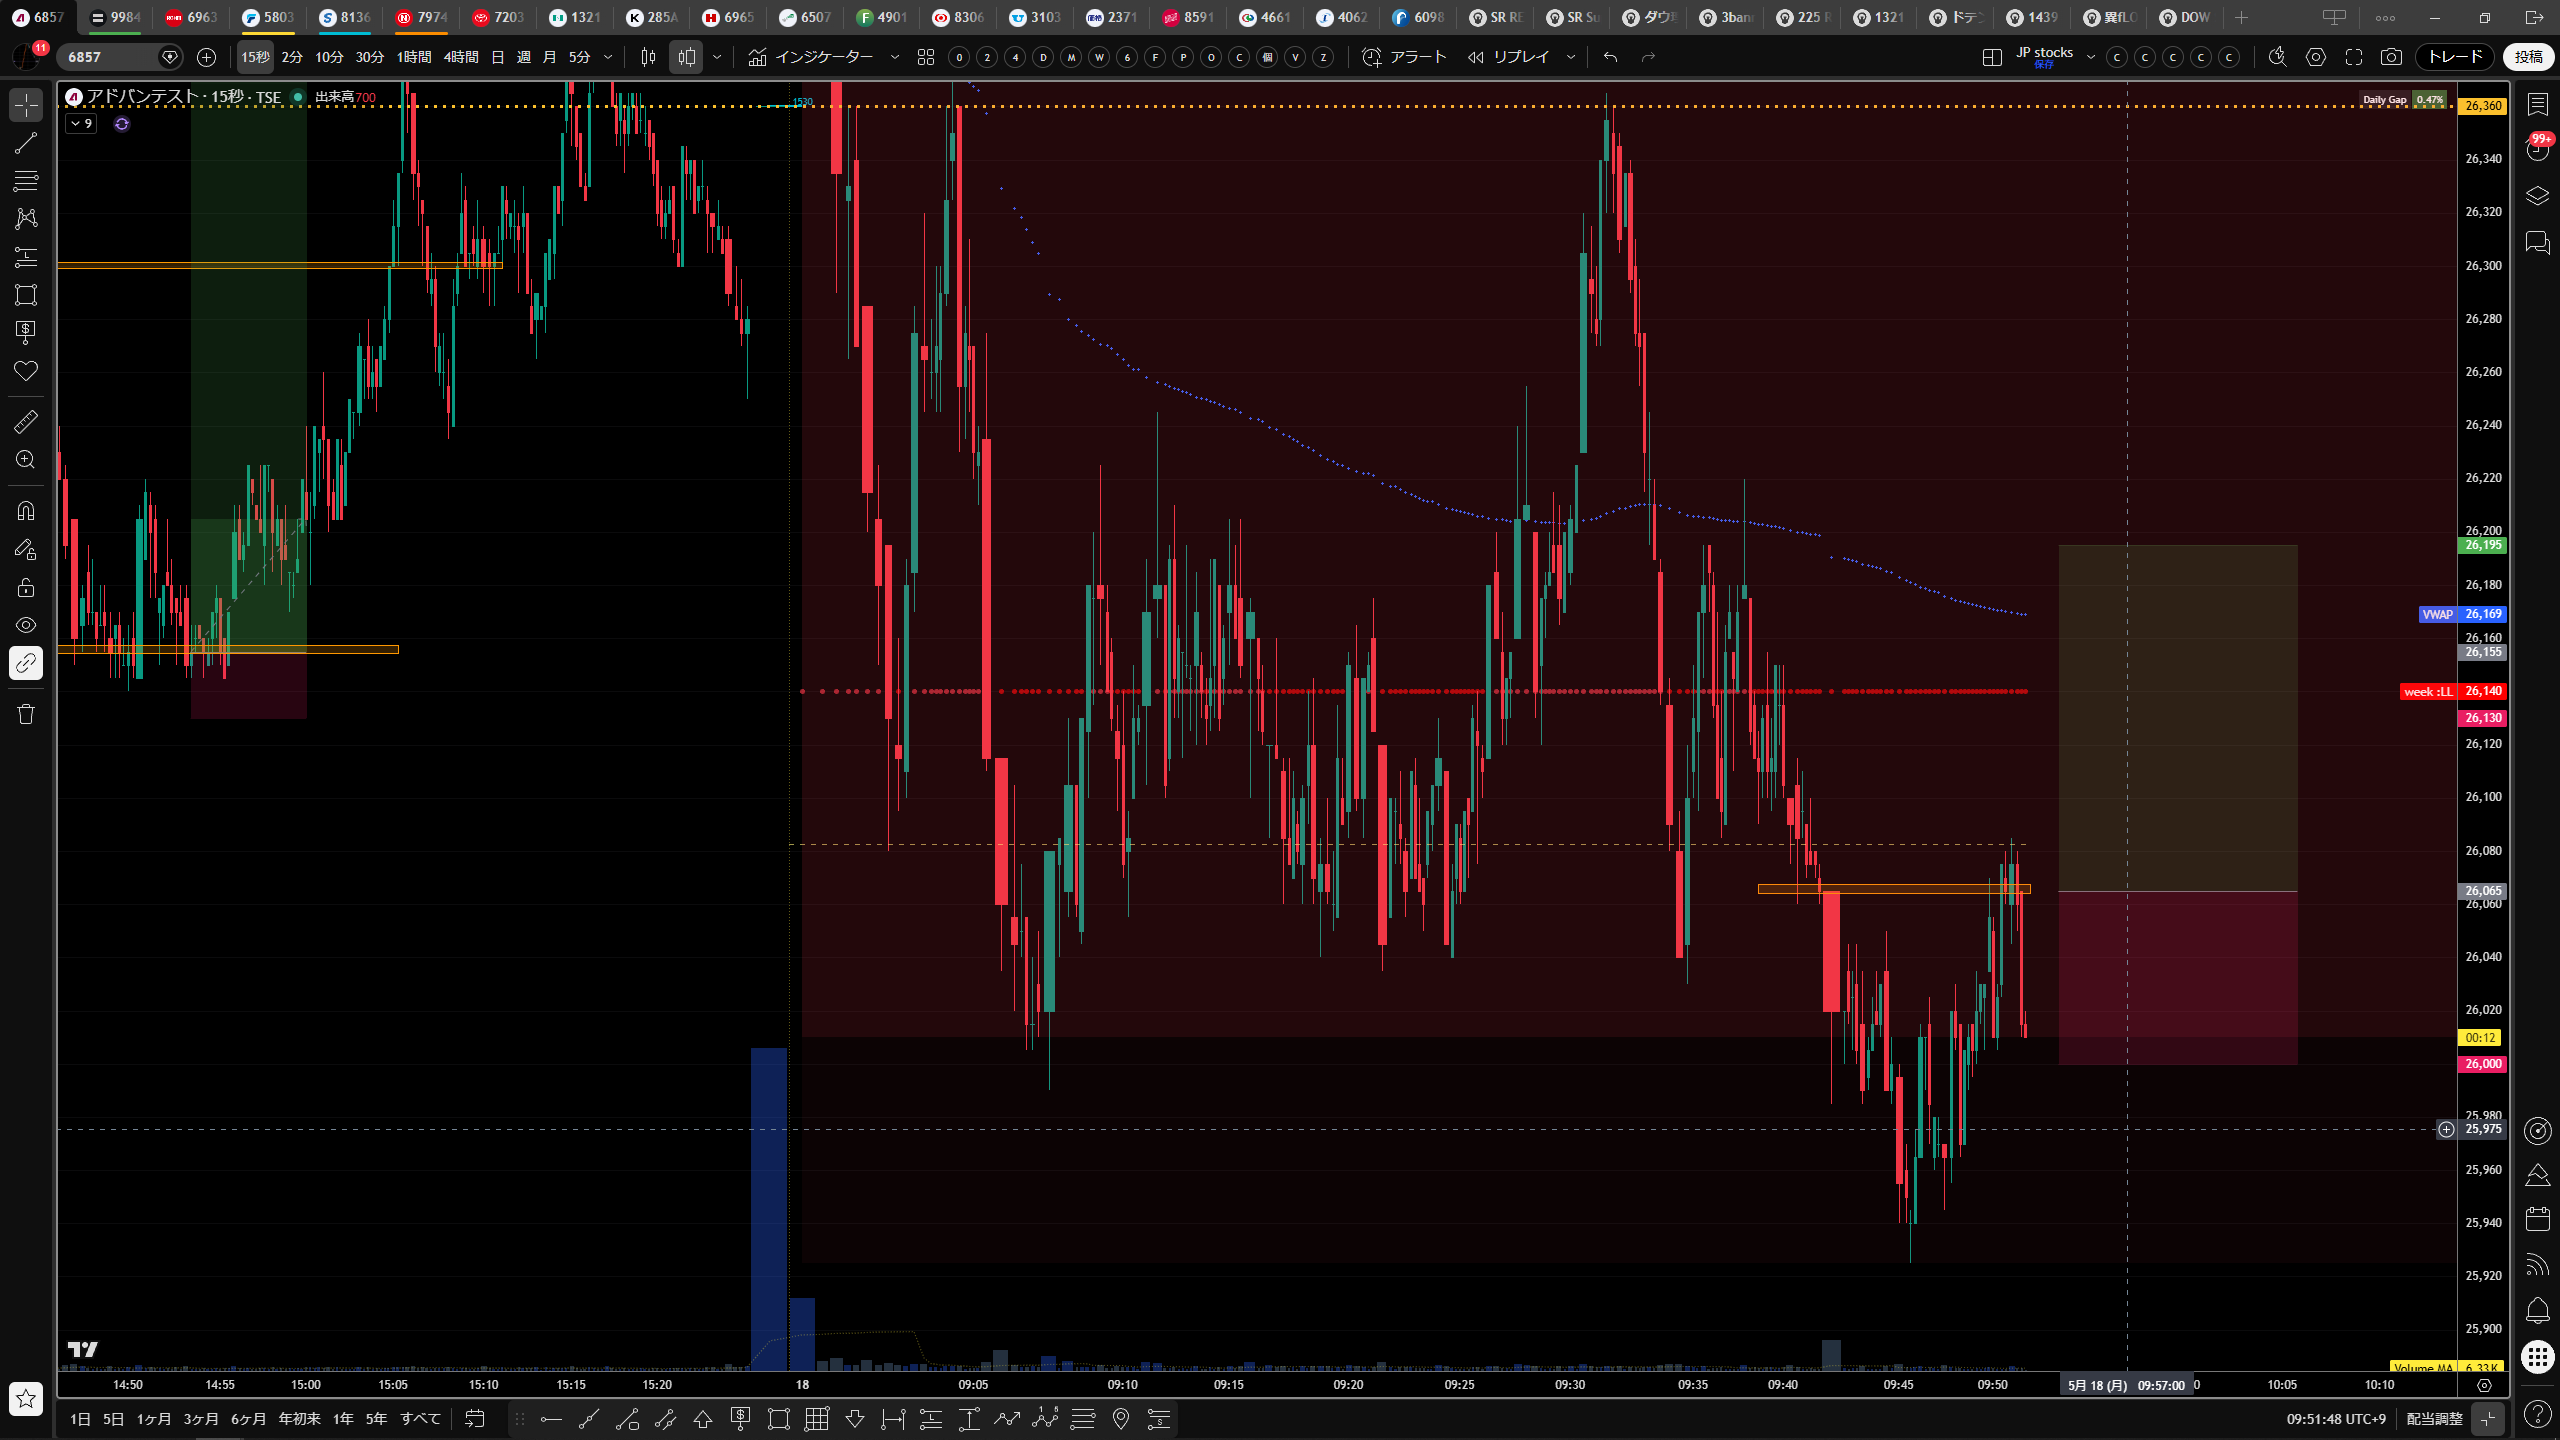Click the アラート alert button
Image resolution: width=2560 pixels, height=1440 pixels.
click(x=1405, y=57)
